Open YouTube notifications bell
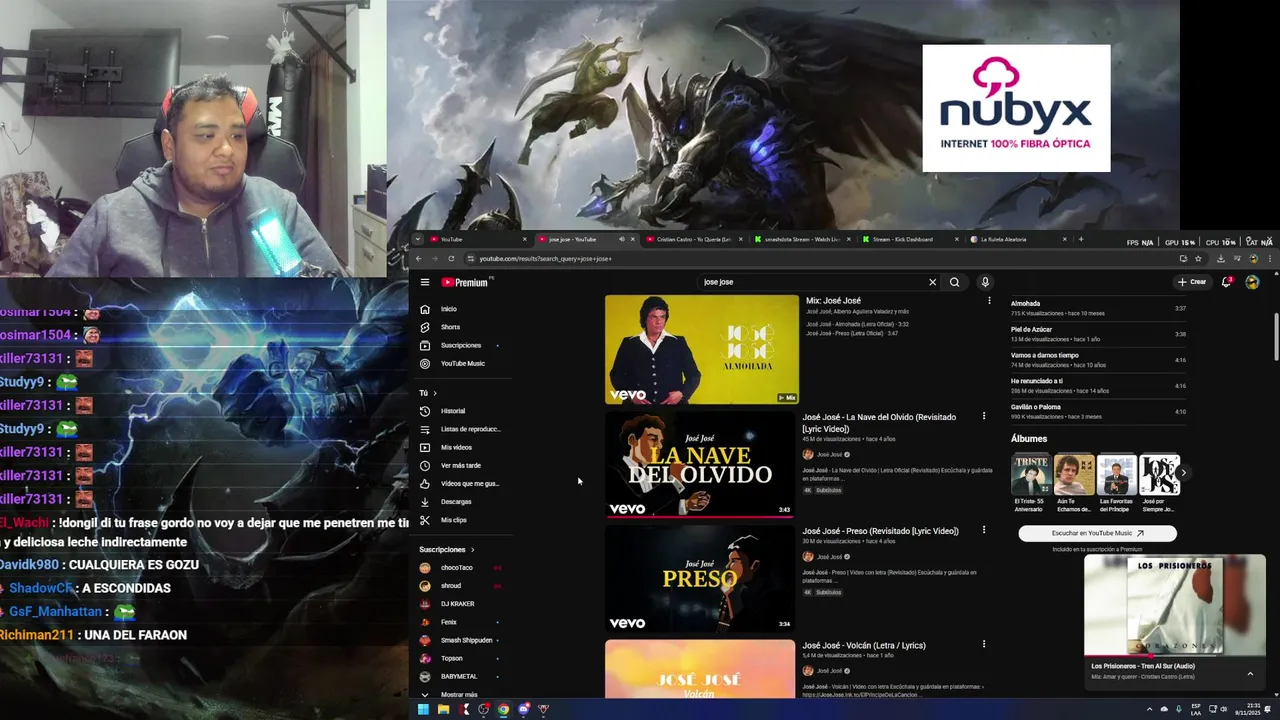The width and height of the screenshot is (1280, 720). click(x=1227, y=282)
